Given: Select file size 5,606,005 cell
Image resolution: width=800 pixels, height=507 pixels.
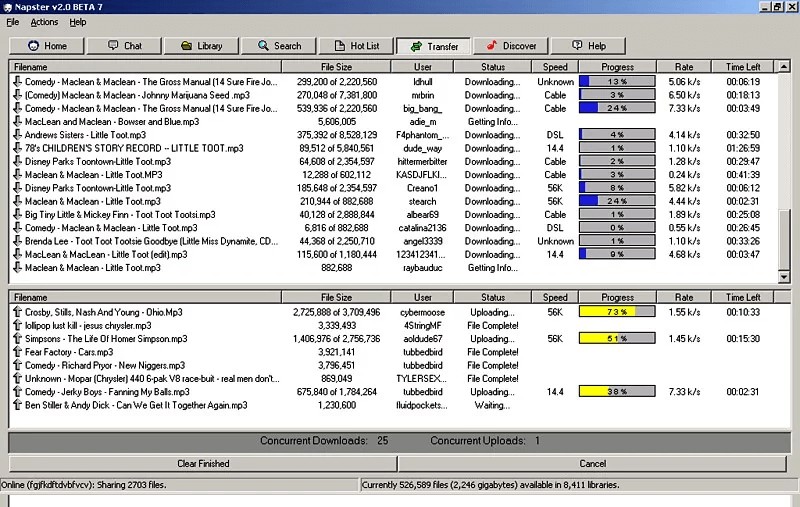Looking at the screenshot, I should [x=337, y=122].
